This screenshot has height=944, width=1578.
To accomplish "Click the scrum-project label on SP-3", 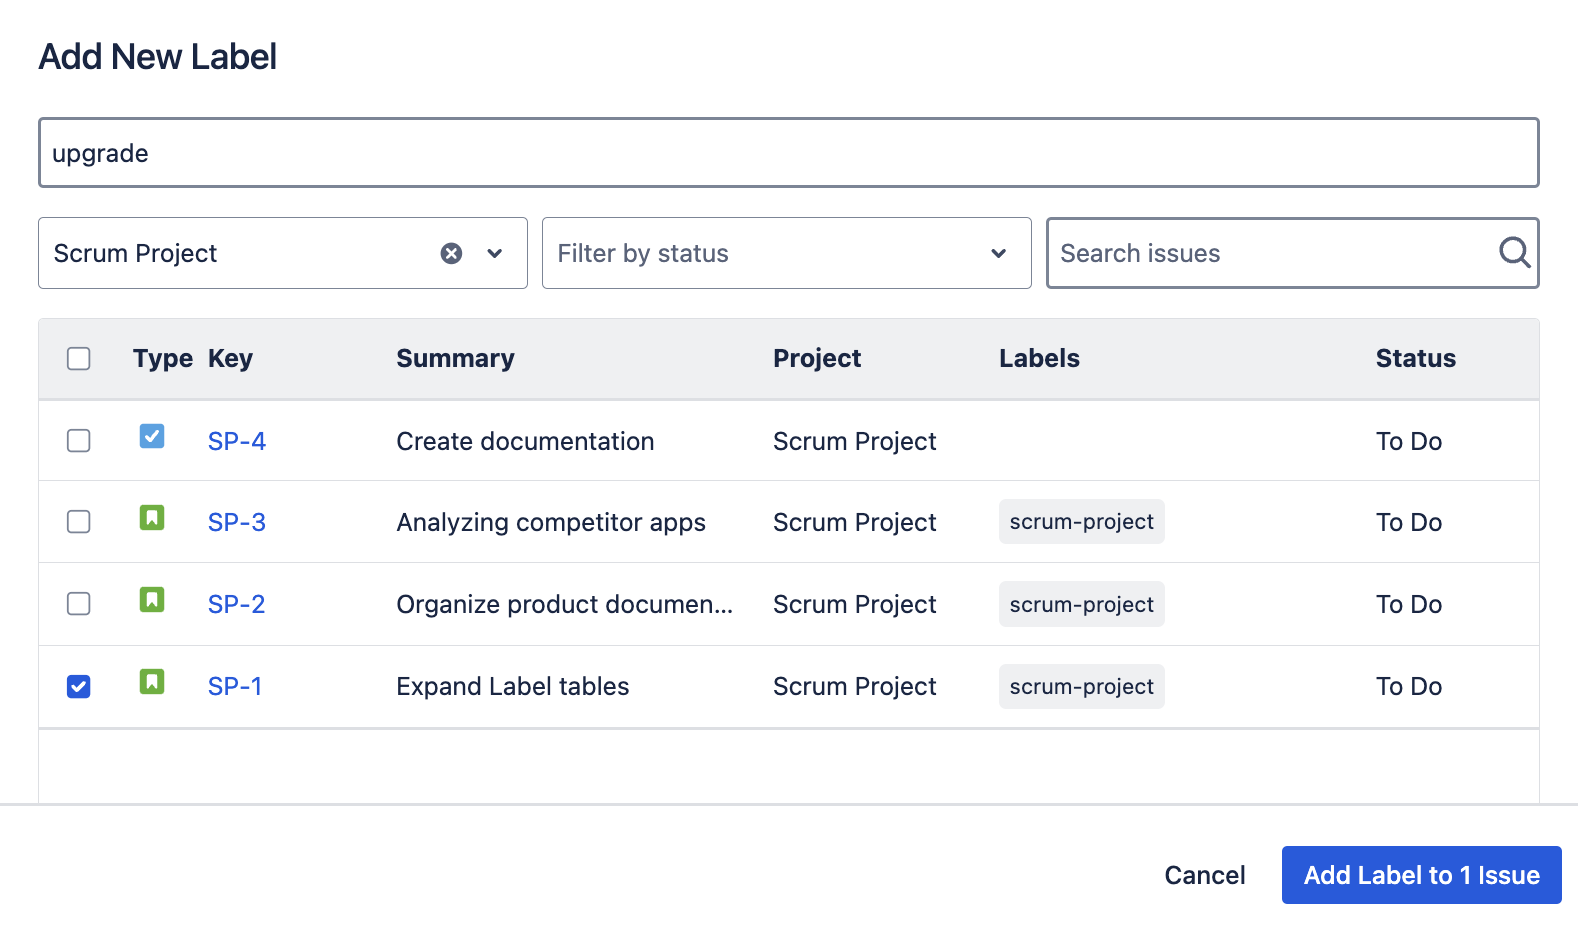I will pos(1081,522).
